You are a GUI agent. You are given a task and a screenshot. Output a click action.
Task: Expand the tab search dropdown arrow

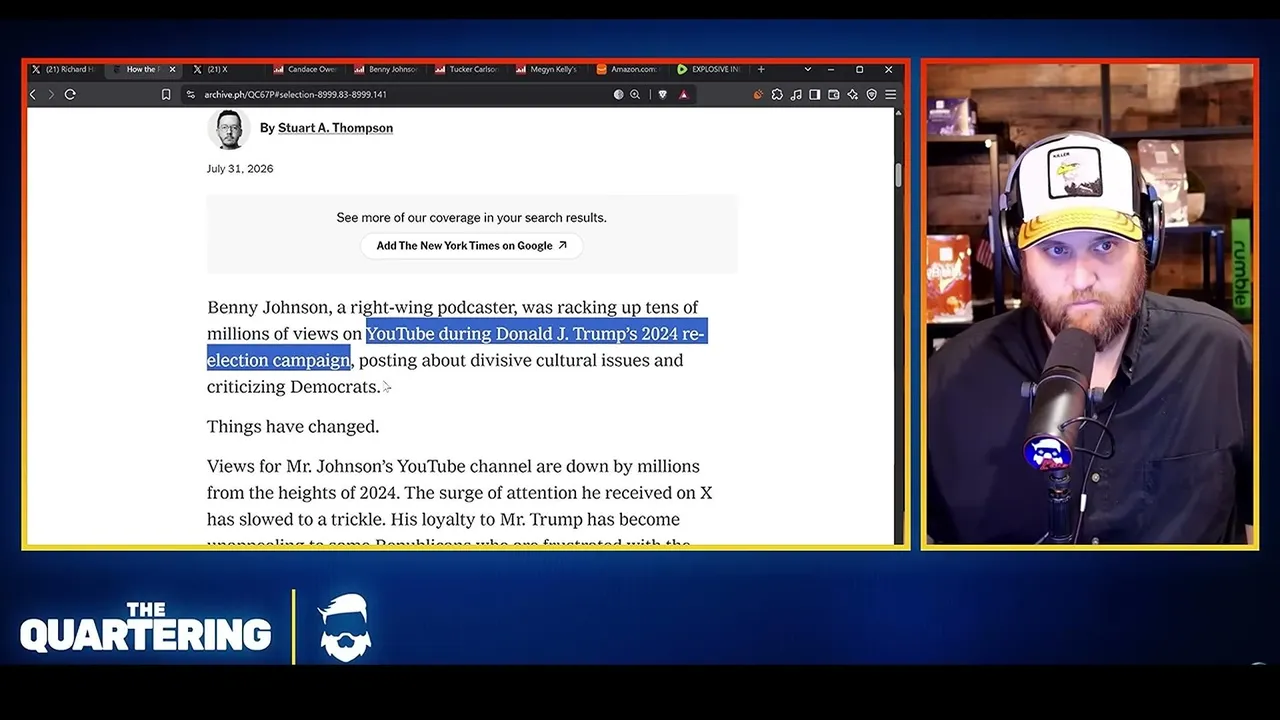pos(808,69)
